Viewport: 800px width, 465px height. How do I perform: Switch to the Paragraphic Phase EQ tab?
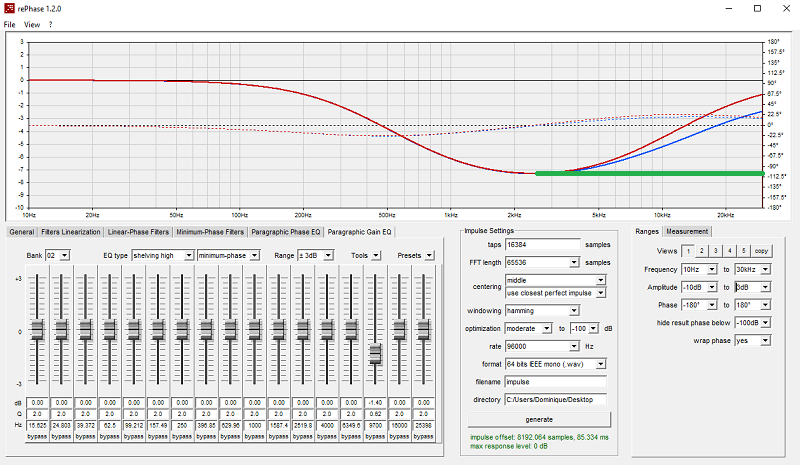click(286, 232)
